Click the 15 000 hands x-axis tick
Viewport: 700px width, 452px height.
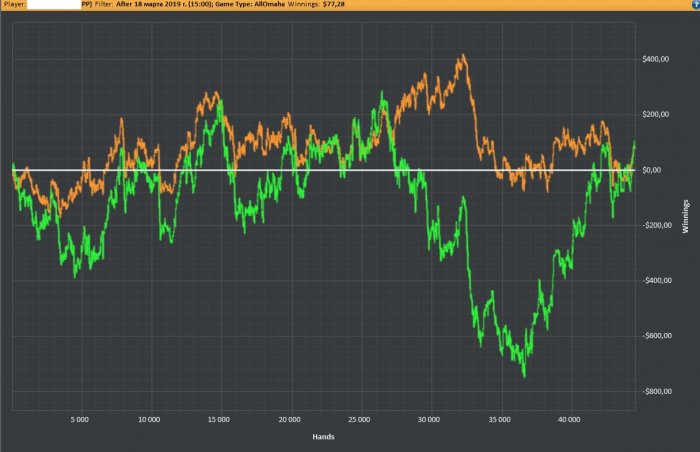pyautogui.click(x=219, y=420)
